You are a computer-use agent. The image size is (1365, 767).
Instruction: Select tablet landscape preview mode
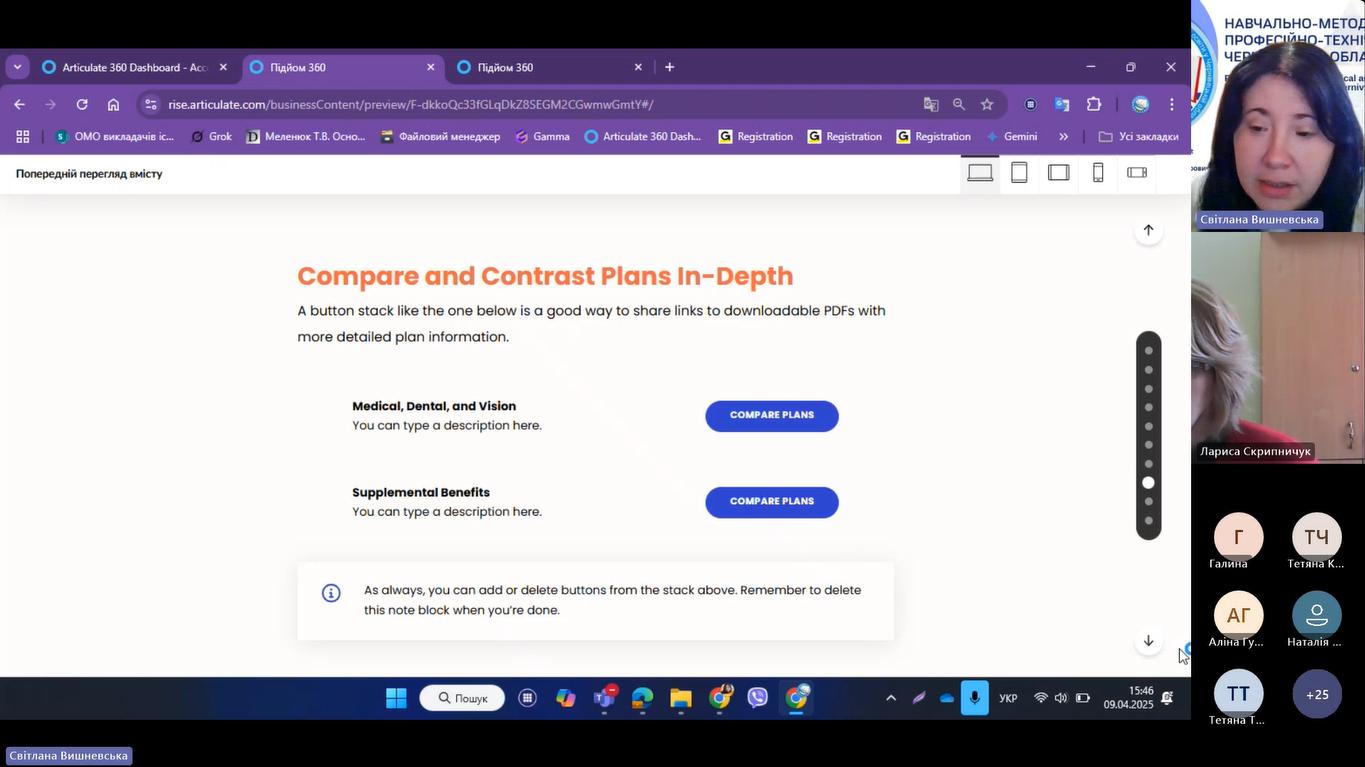(x=1058, y=173)
